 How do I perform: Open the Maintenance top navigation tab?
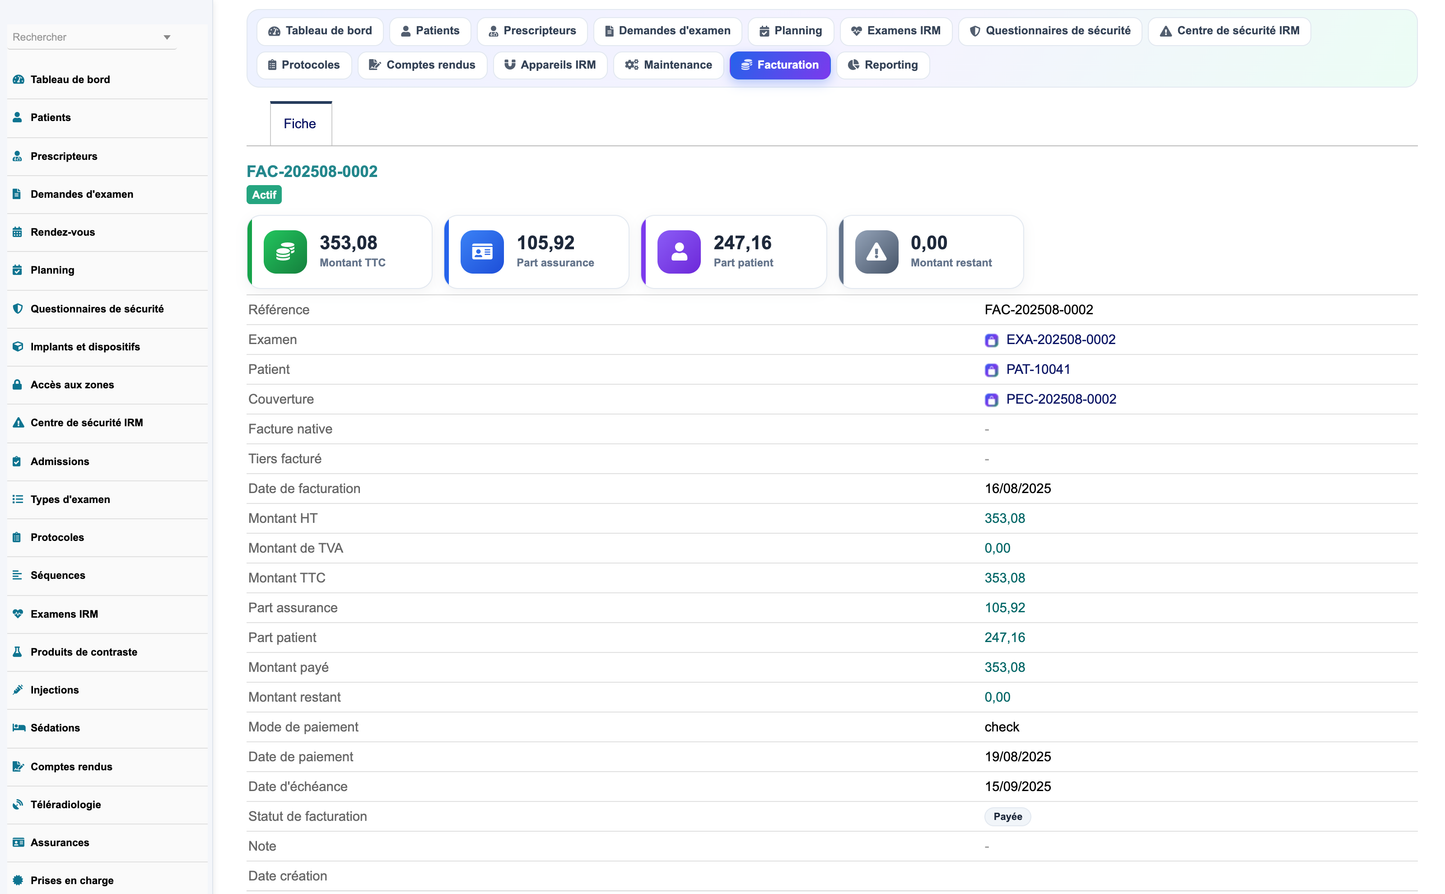669,65
